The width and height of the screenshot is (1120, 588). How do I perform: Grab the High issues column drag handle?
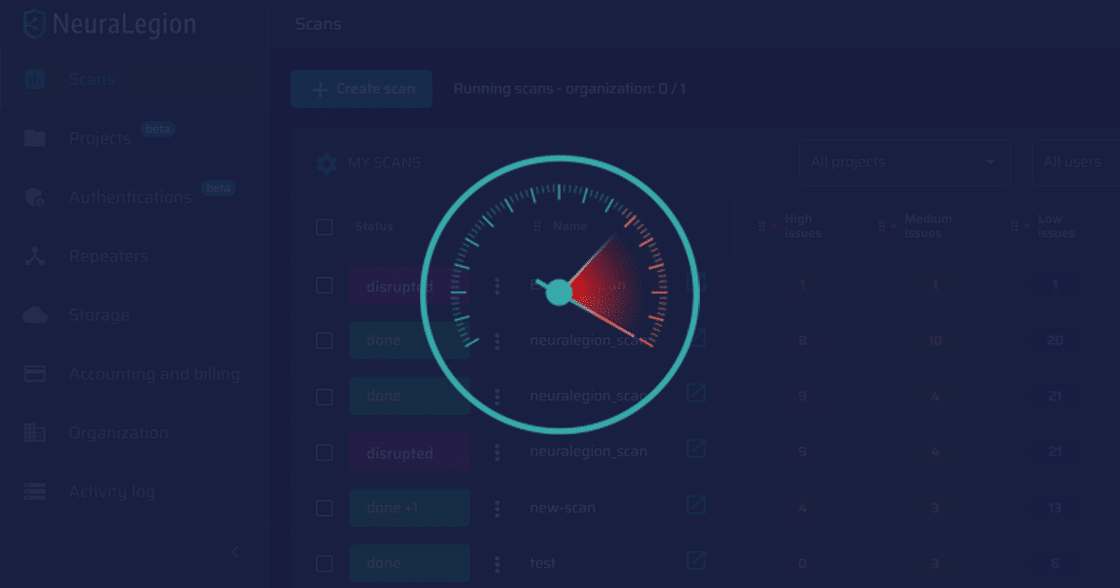point(761,226)
